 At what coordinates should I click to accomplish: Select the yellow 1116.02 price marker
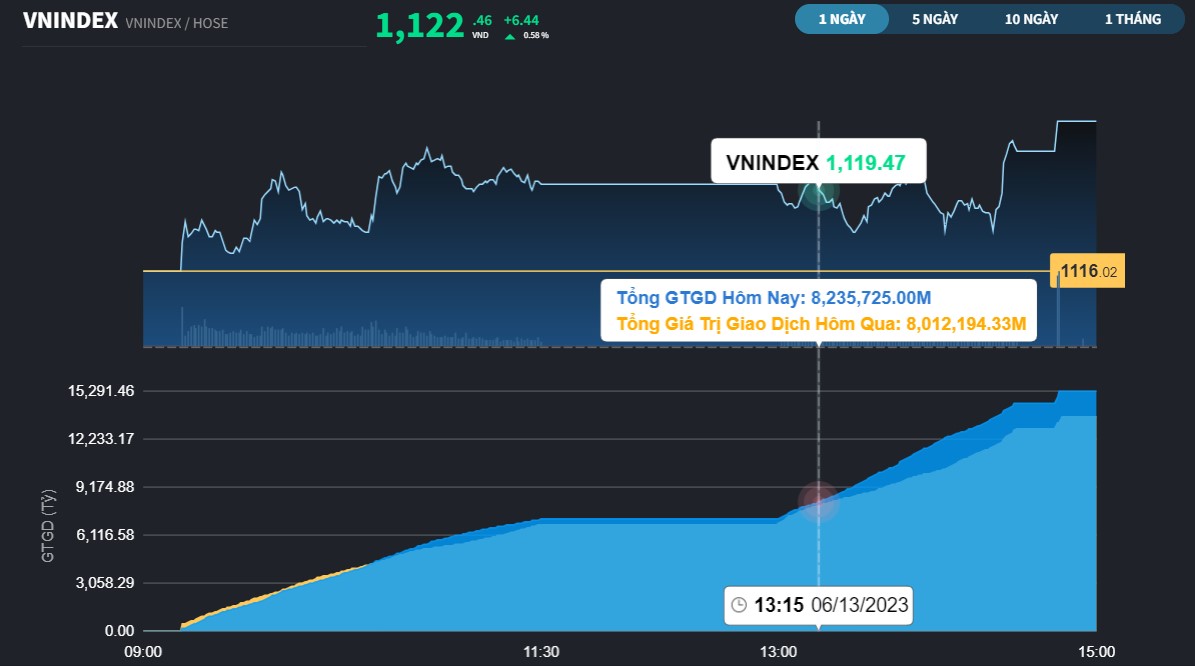point(1086,270)
